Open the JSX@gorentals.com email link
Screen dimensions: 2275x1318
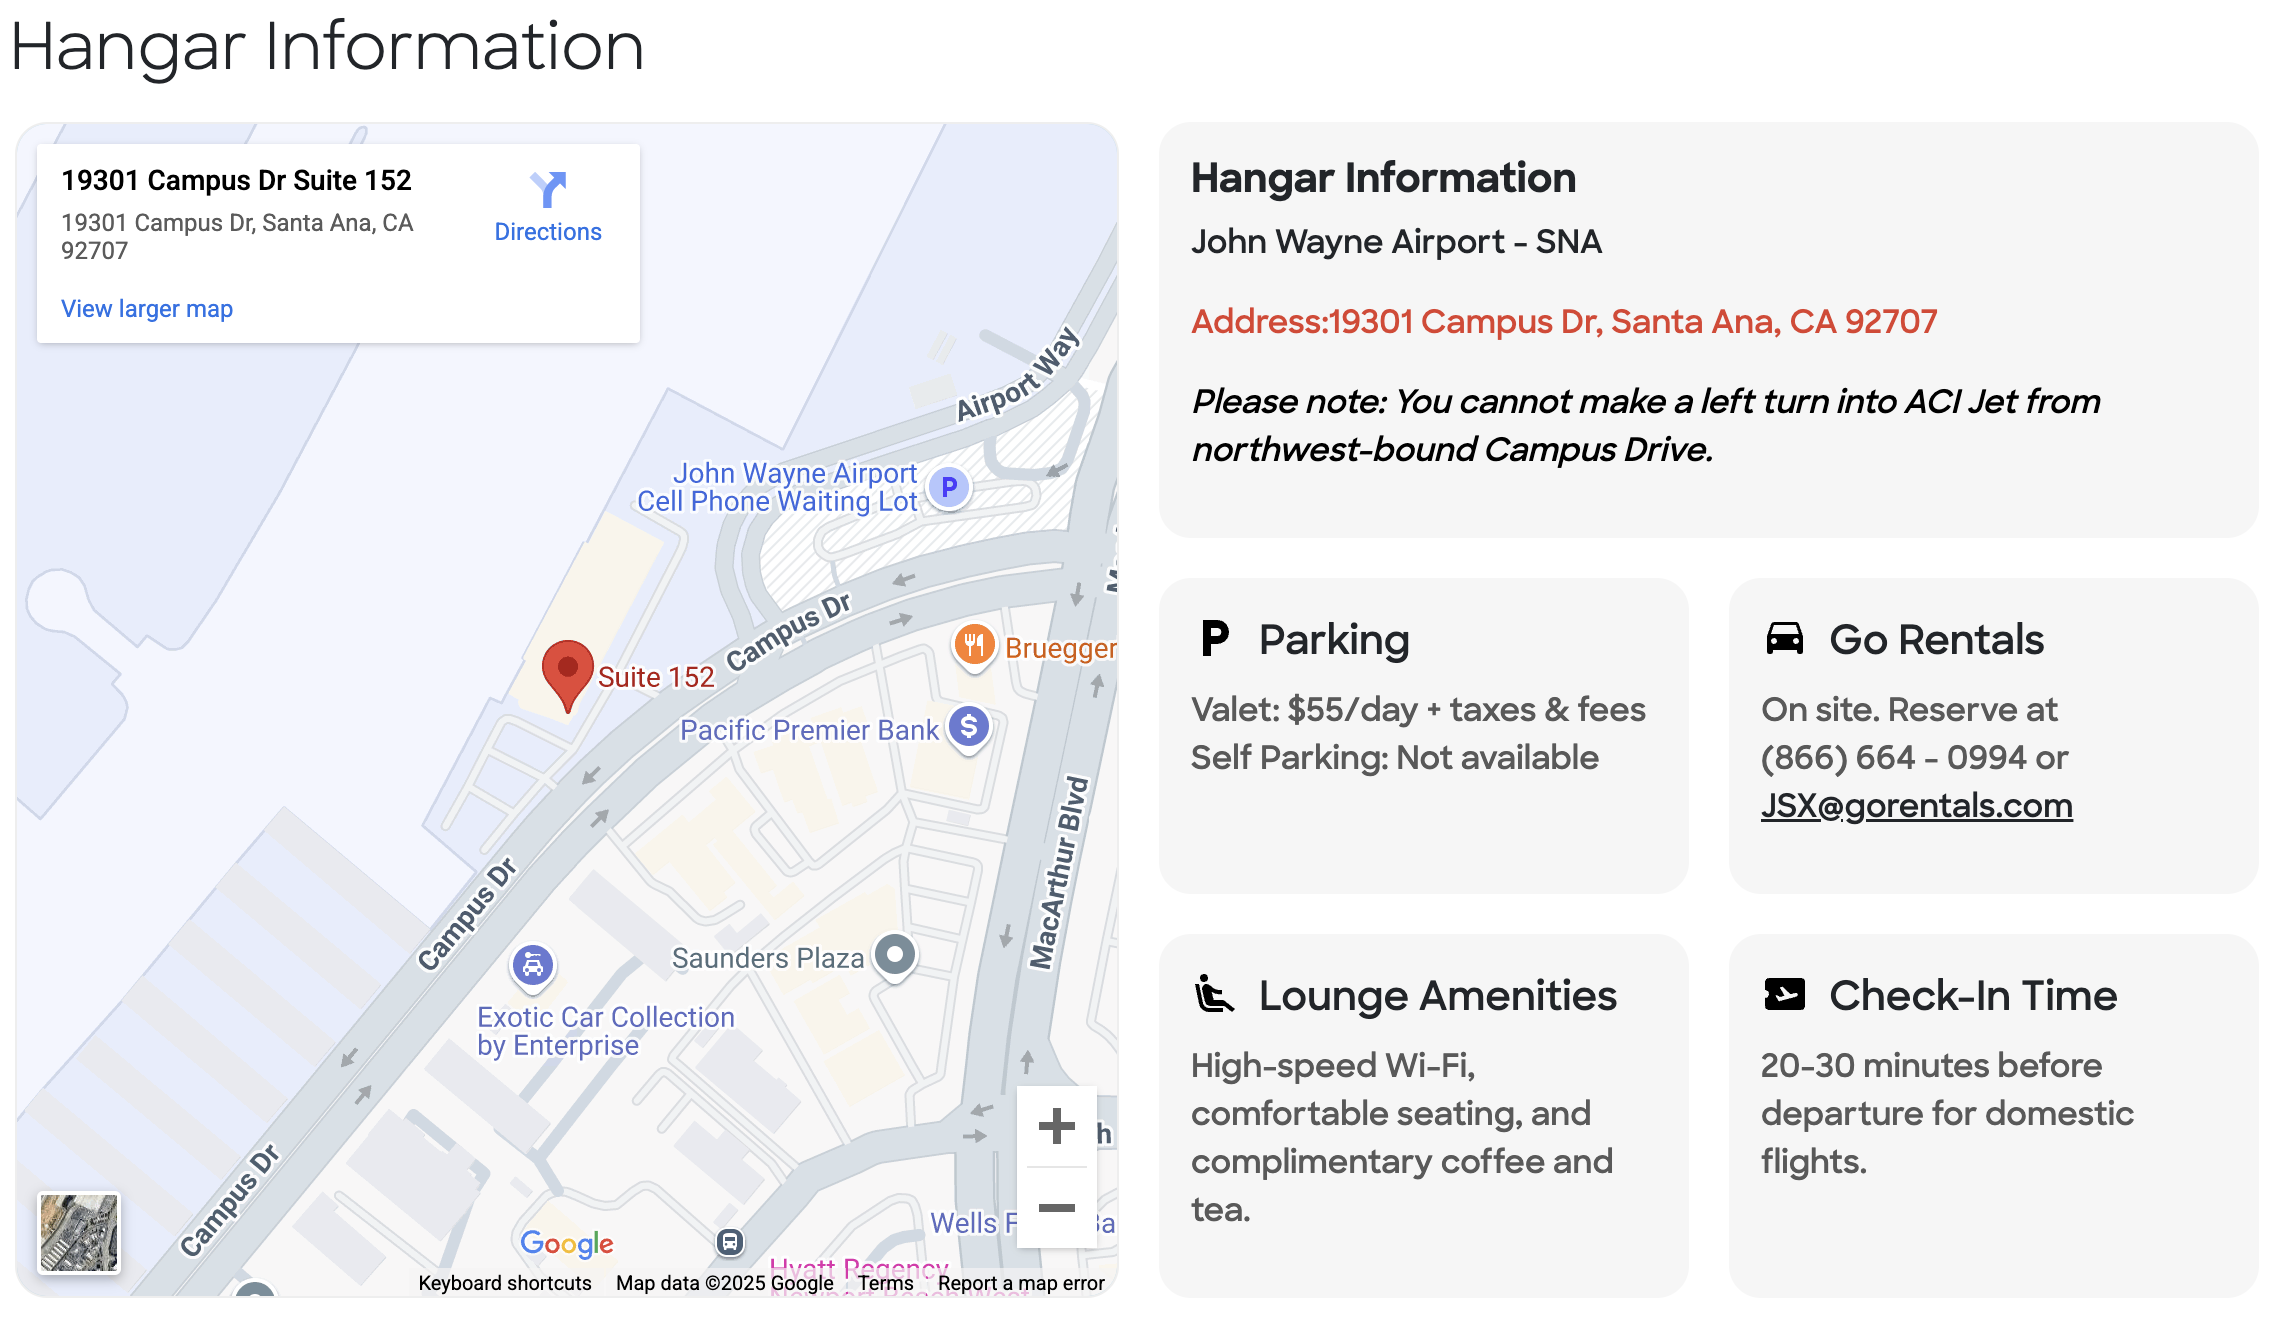point(1917,806)
